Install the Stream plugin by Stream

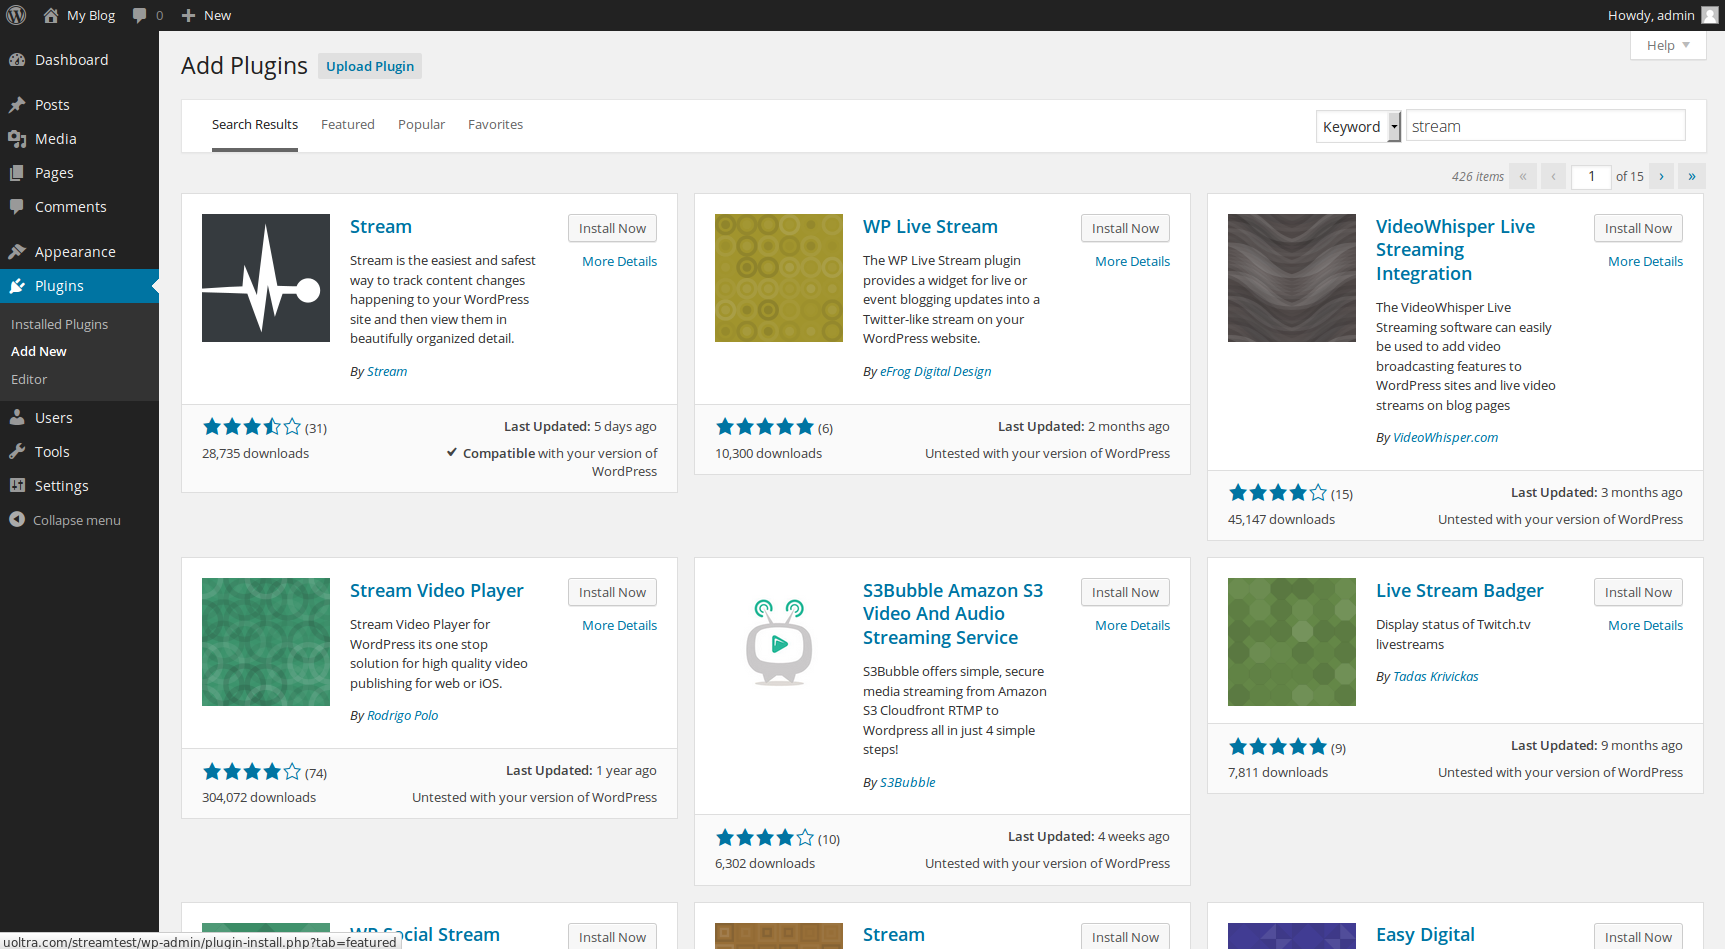point(612,228)
